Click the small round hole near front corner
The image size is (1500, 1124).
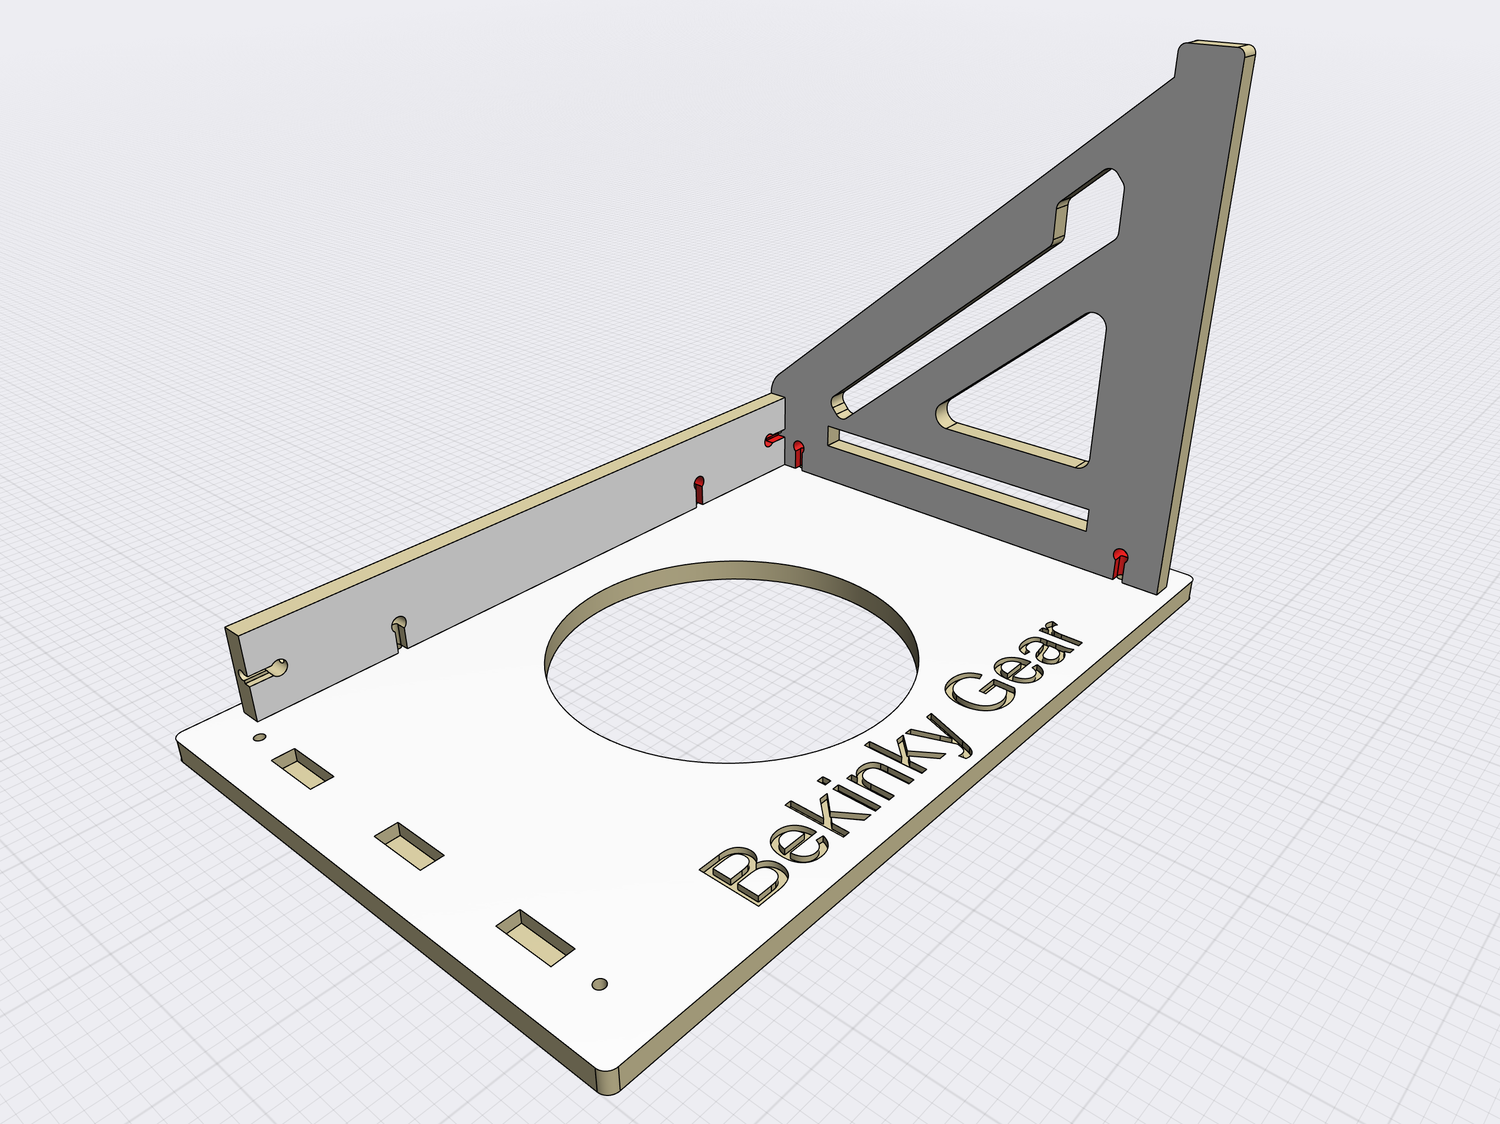click(x=599, y=985)
